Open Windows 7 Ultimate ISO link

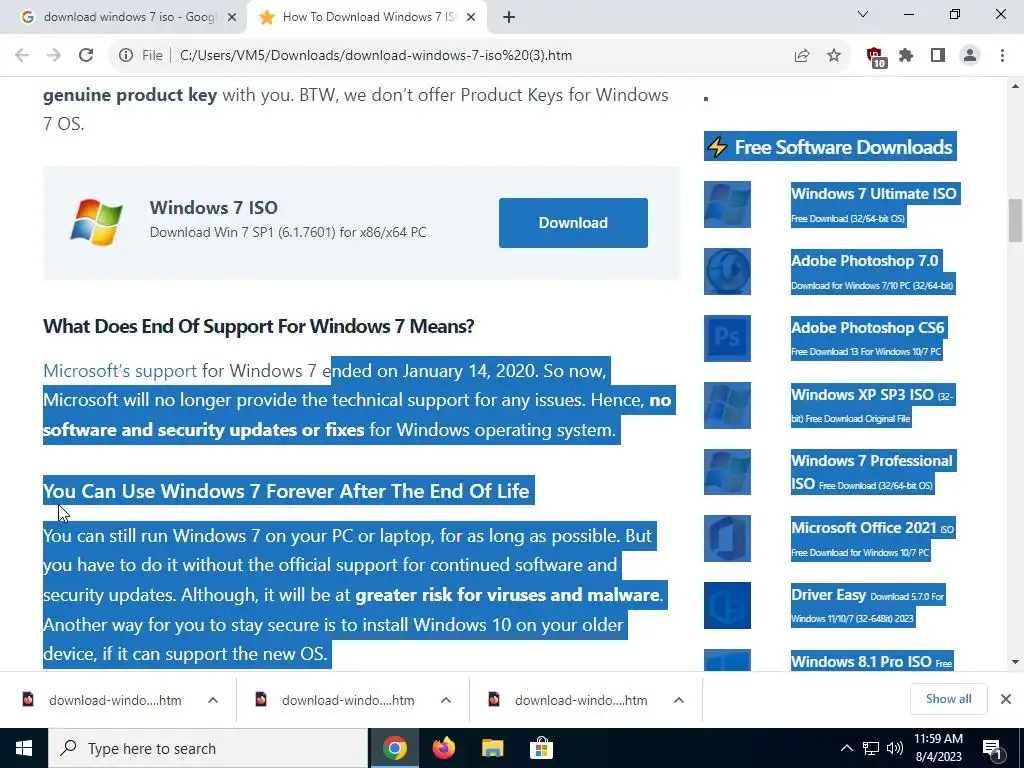874,193
